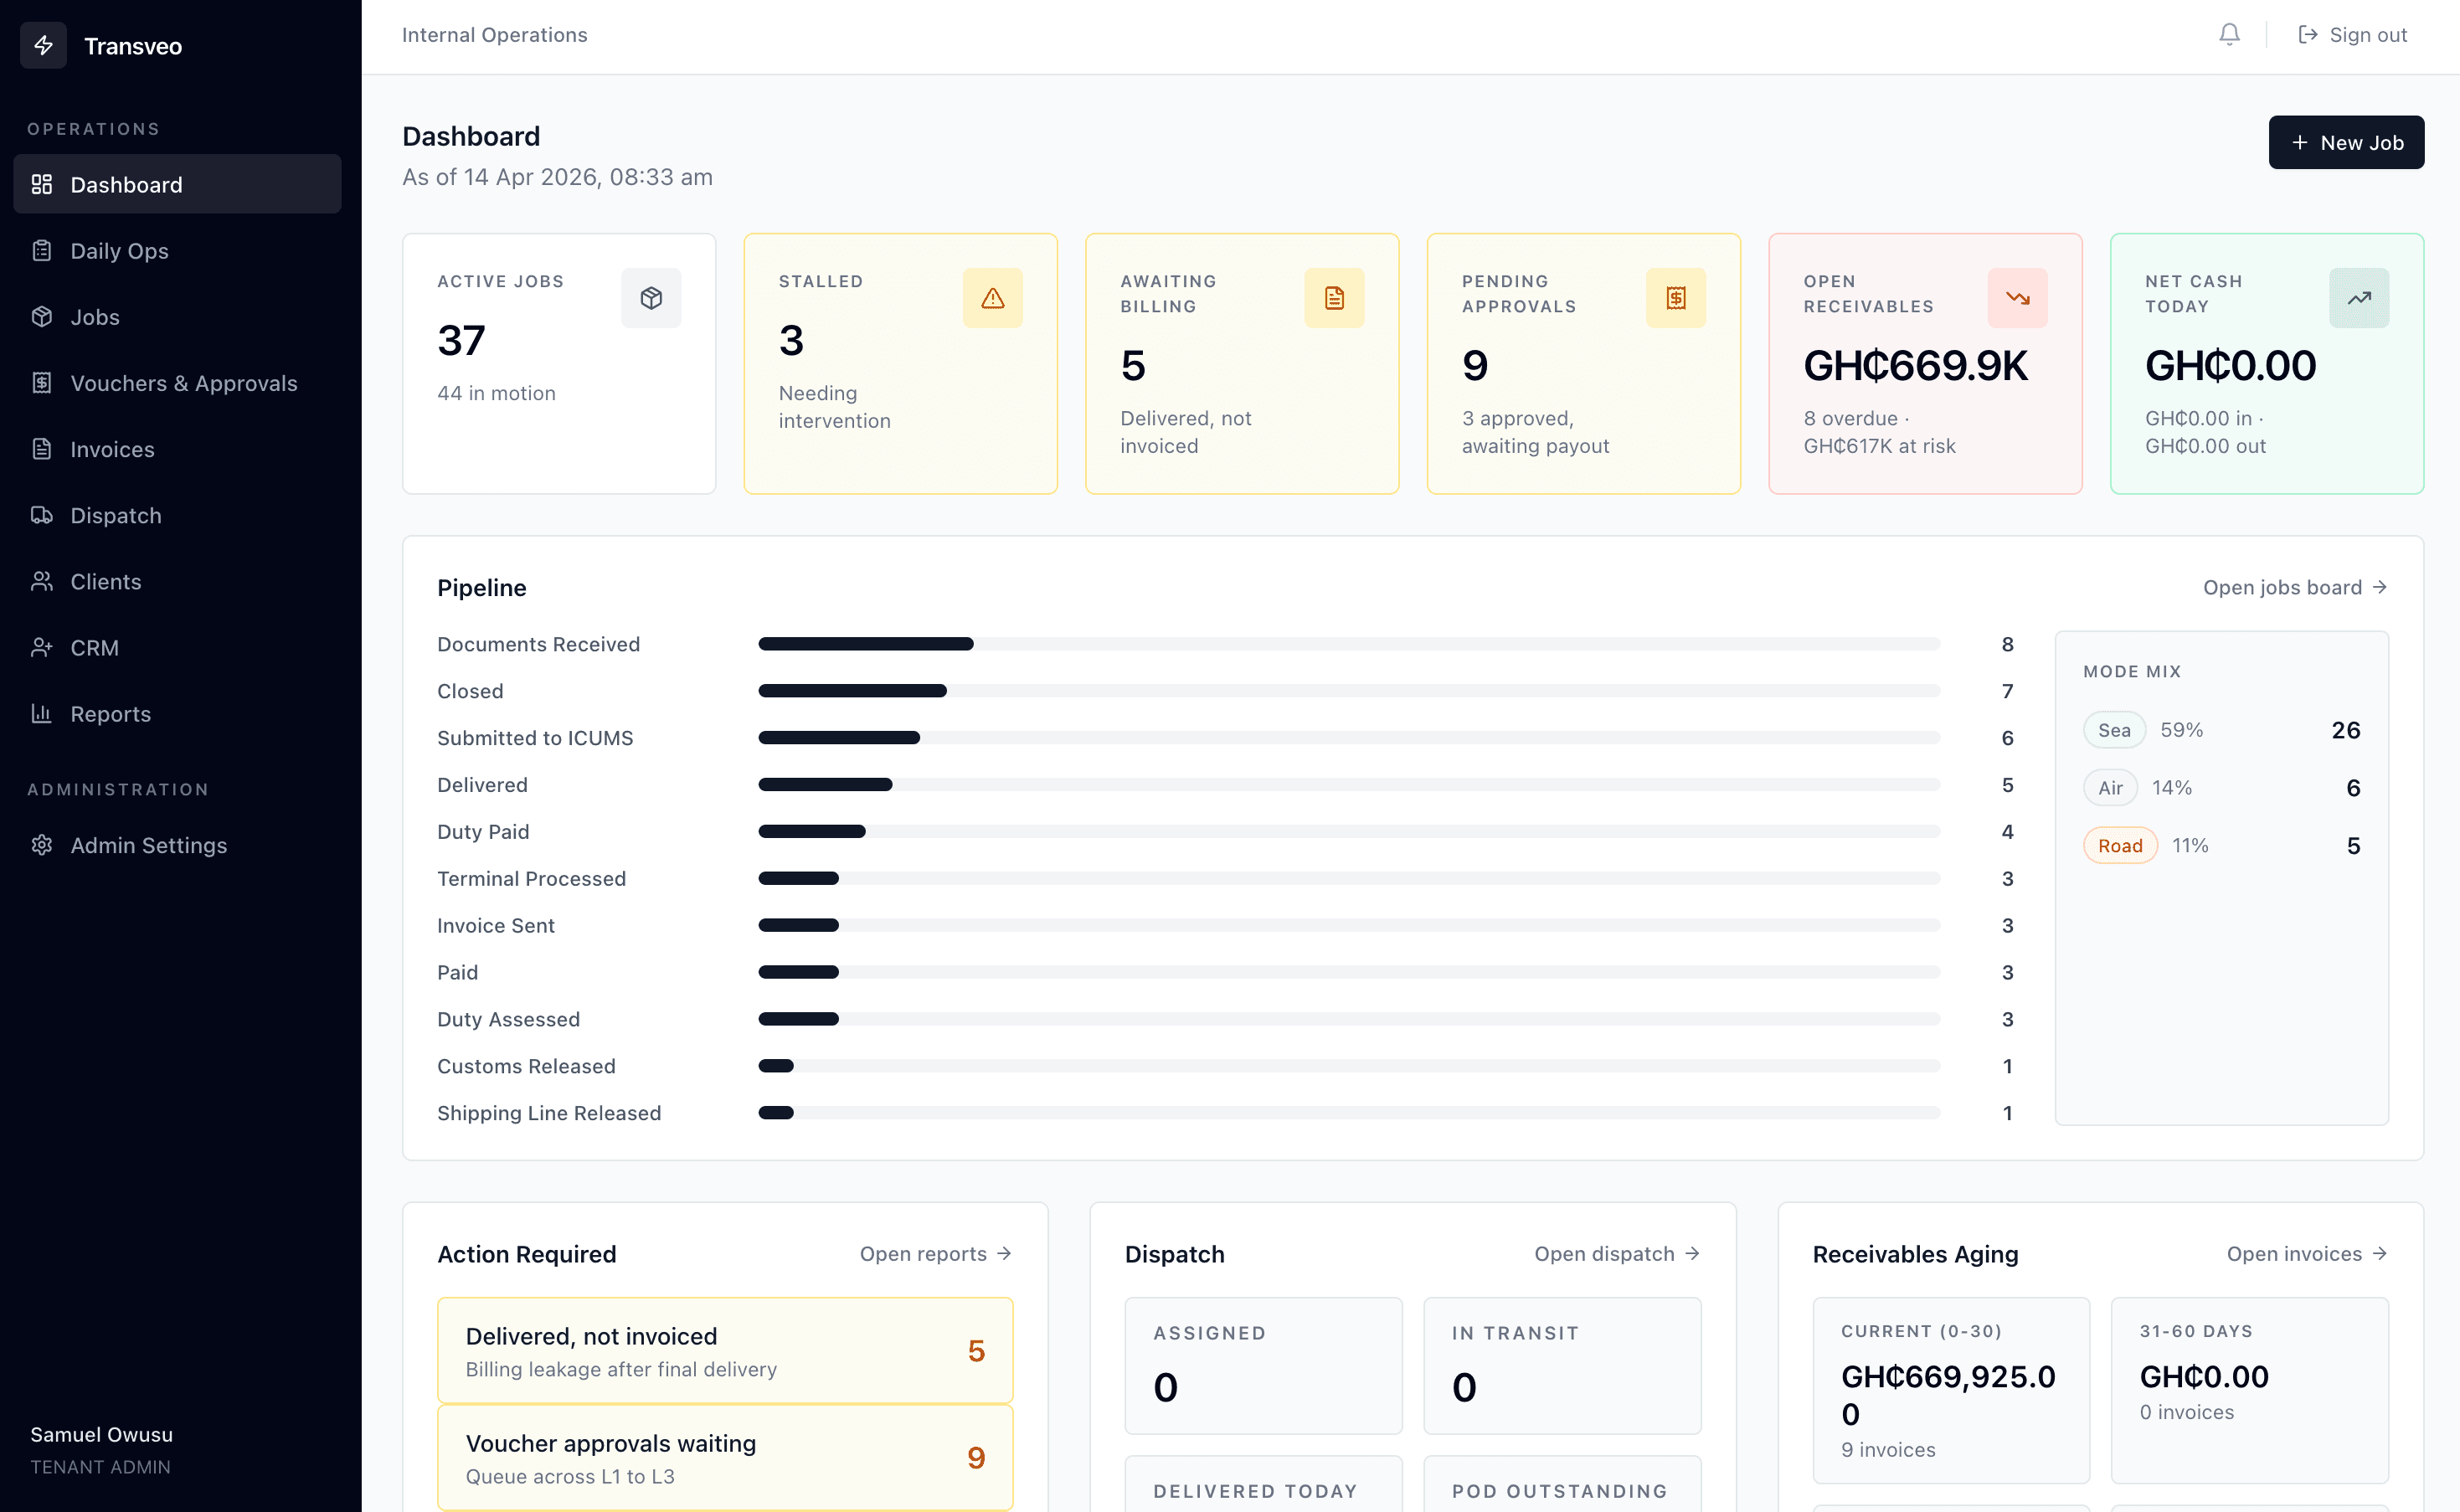Click the Active Jobs box icon
The width and height of the screenshot is (2460, 1512).
point(651,298)
